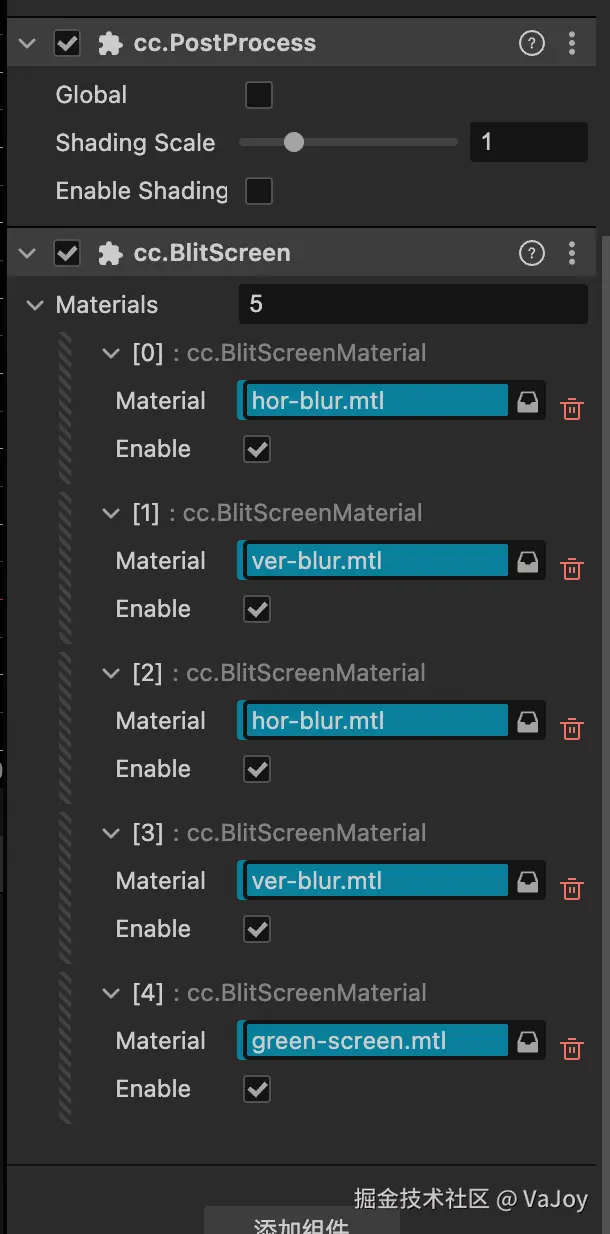Collapse material element [0]
Screen dimensions: 610x1234
click(111, 353)
